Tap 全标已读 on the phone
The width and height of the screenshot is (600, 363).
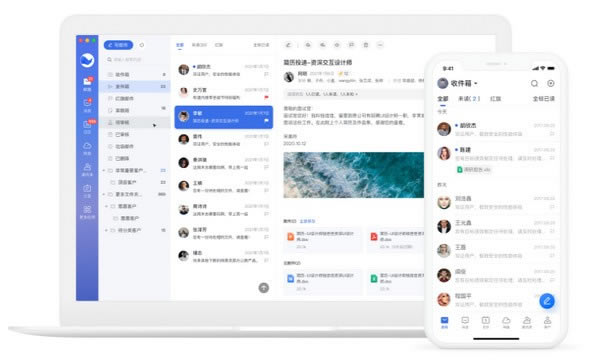(x=543, y=99)
